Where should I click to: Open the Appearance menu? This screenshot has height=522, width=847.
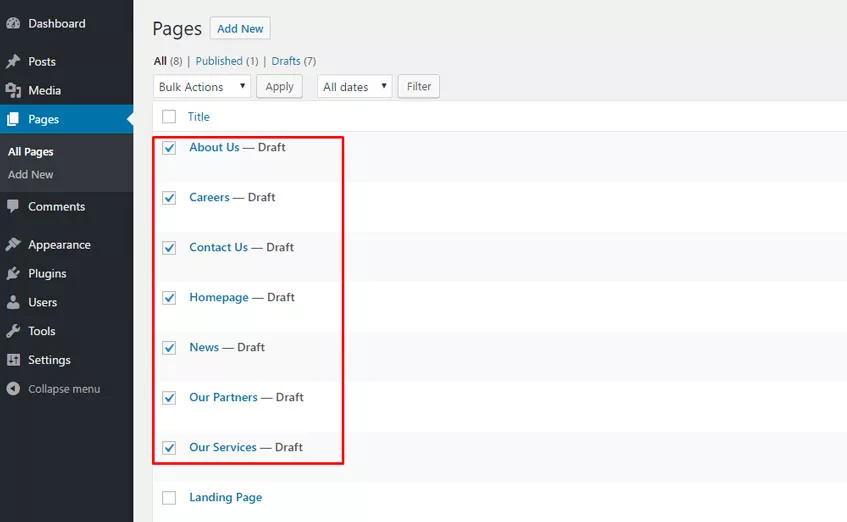(59, 245)
